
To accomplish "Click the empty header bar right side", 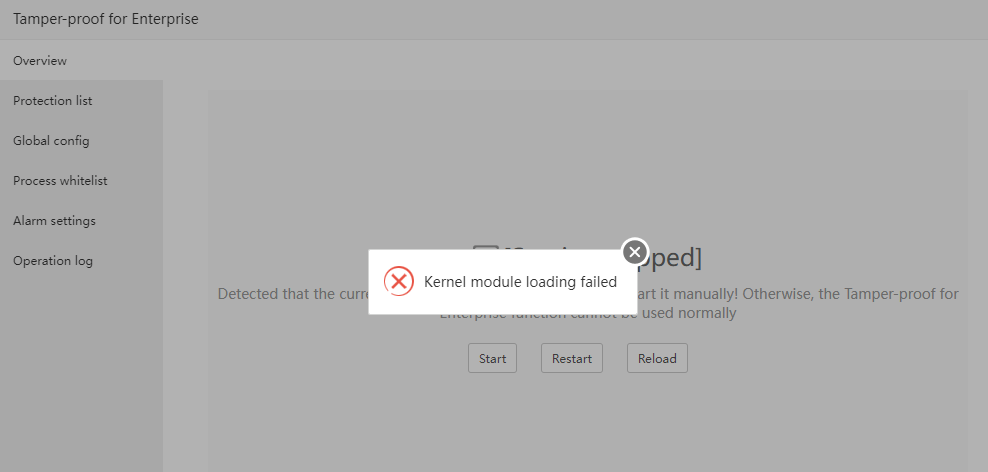I will tap(700, 19).
